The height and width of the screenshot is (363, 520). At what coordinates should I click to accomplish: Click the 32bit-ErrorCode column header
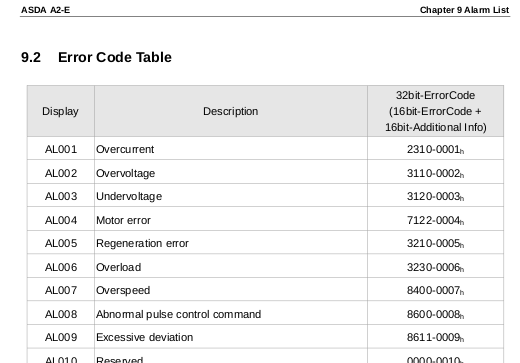click(x=435, y=111)
